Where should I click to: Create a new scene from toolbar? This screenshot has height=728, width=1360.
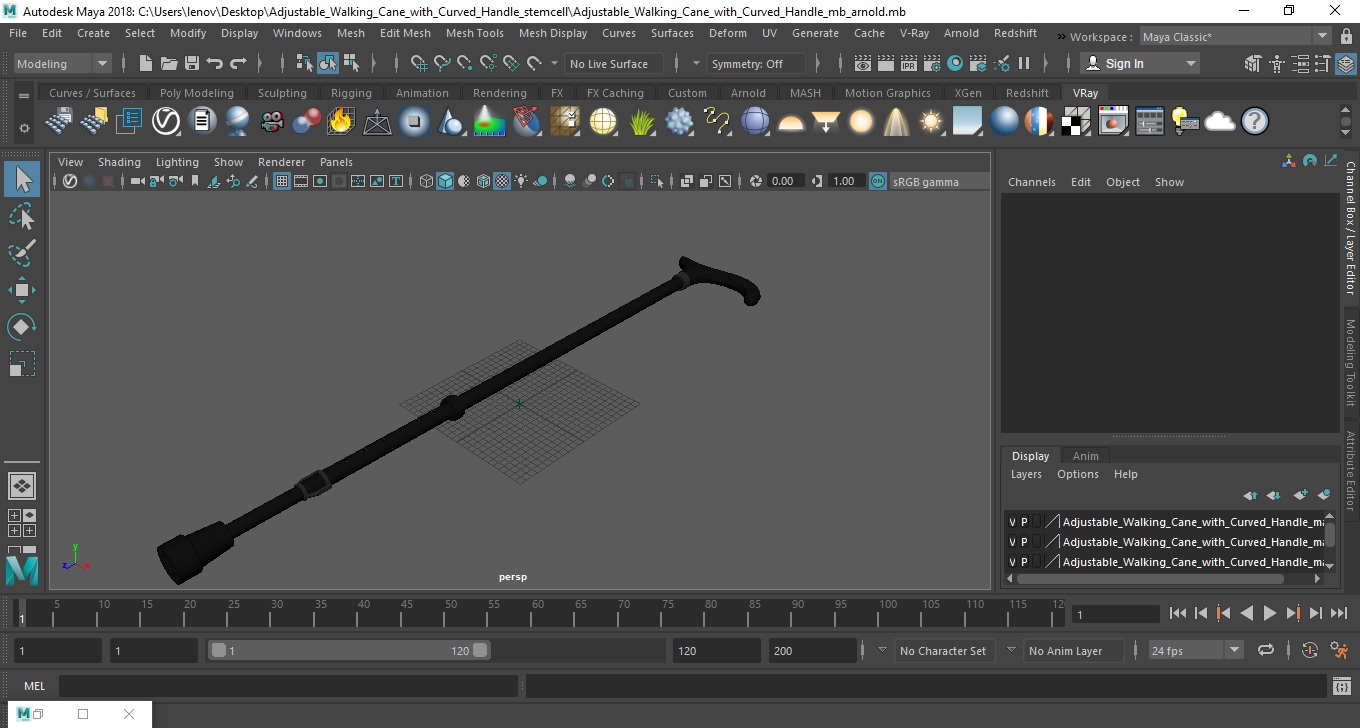(146, 63)
